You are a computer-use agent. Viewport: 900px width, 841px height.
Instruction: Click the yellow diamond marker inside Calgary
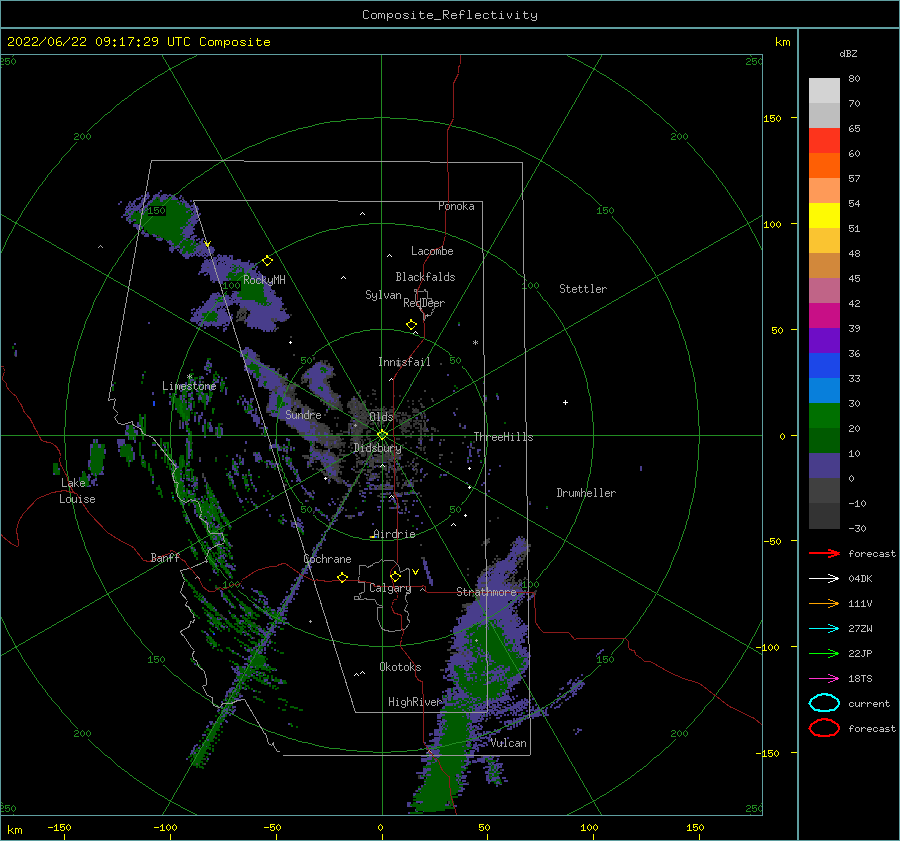coord(395,576)
